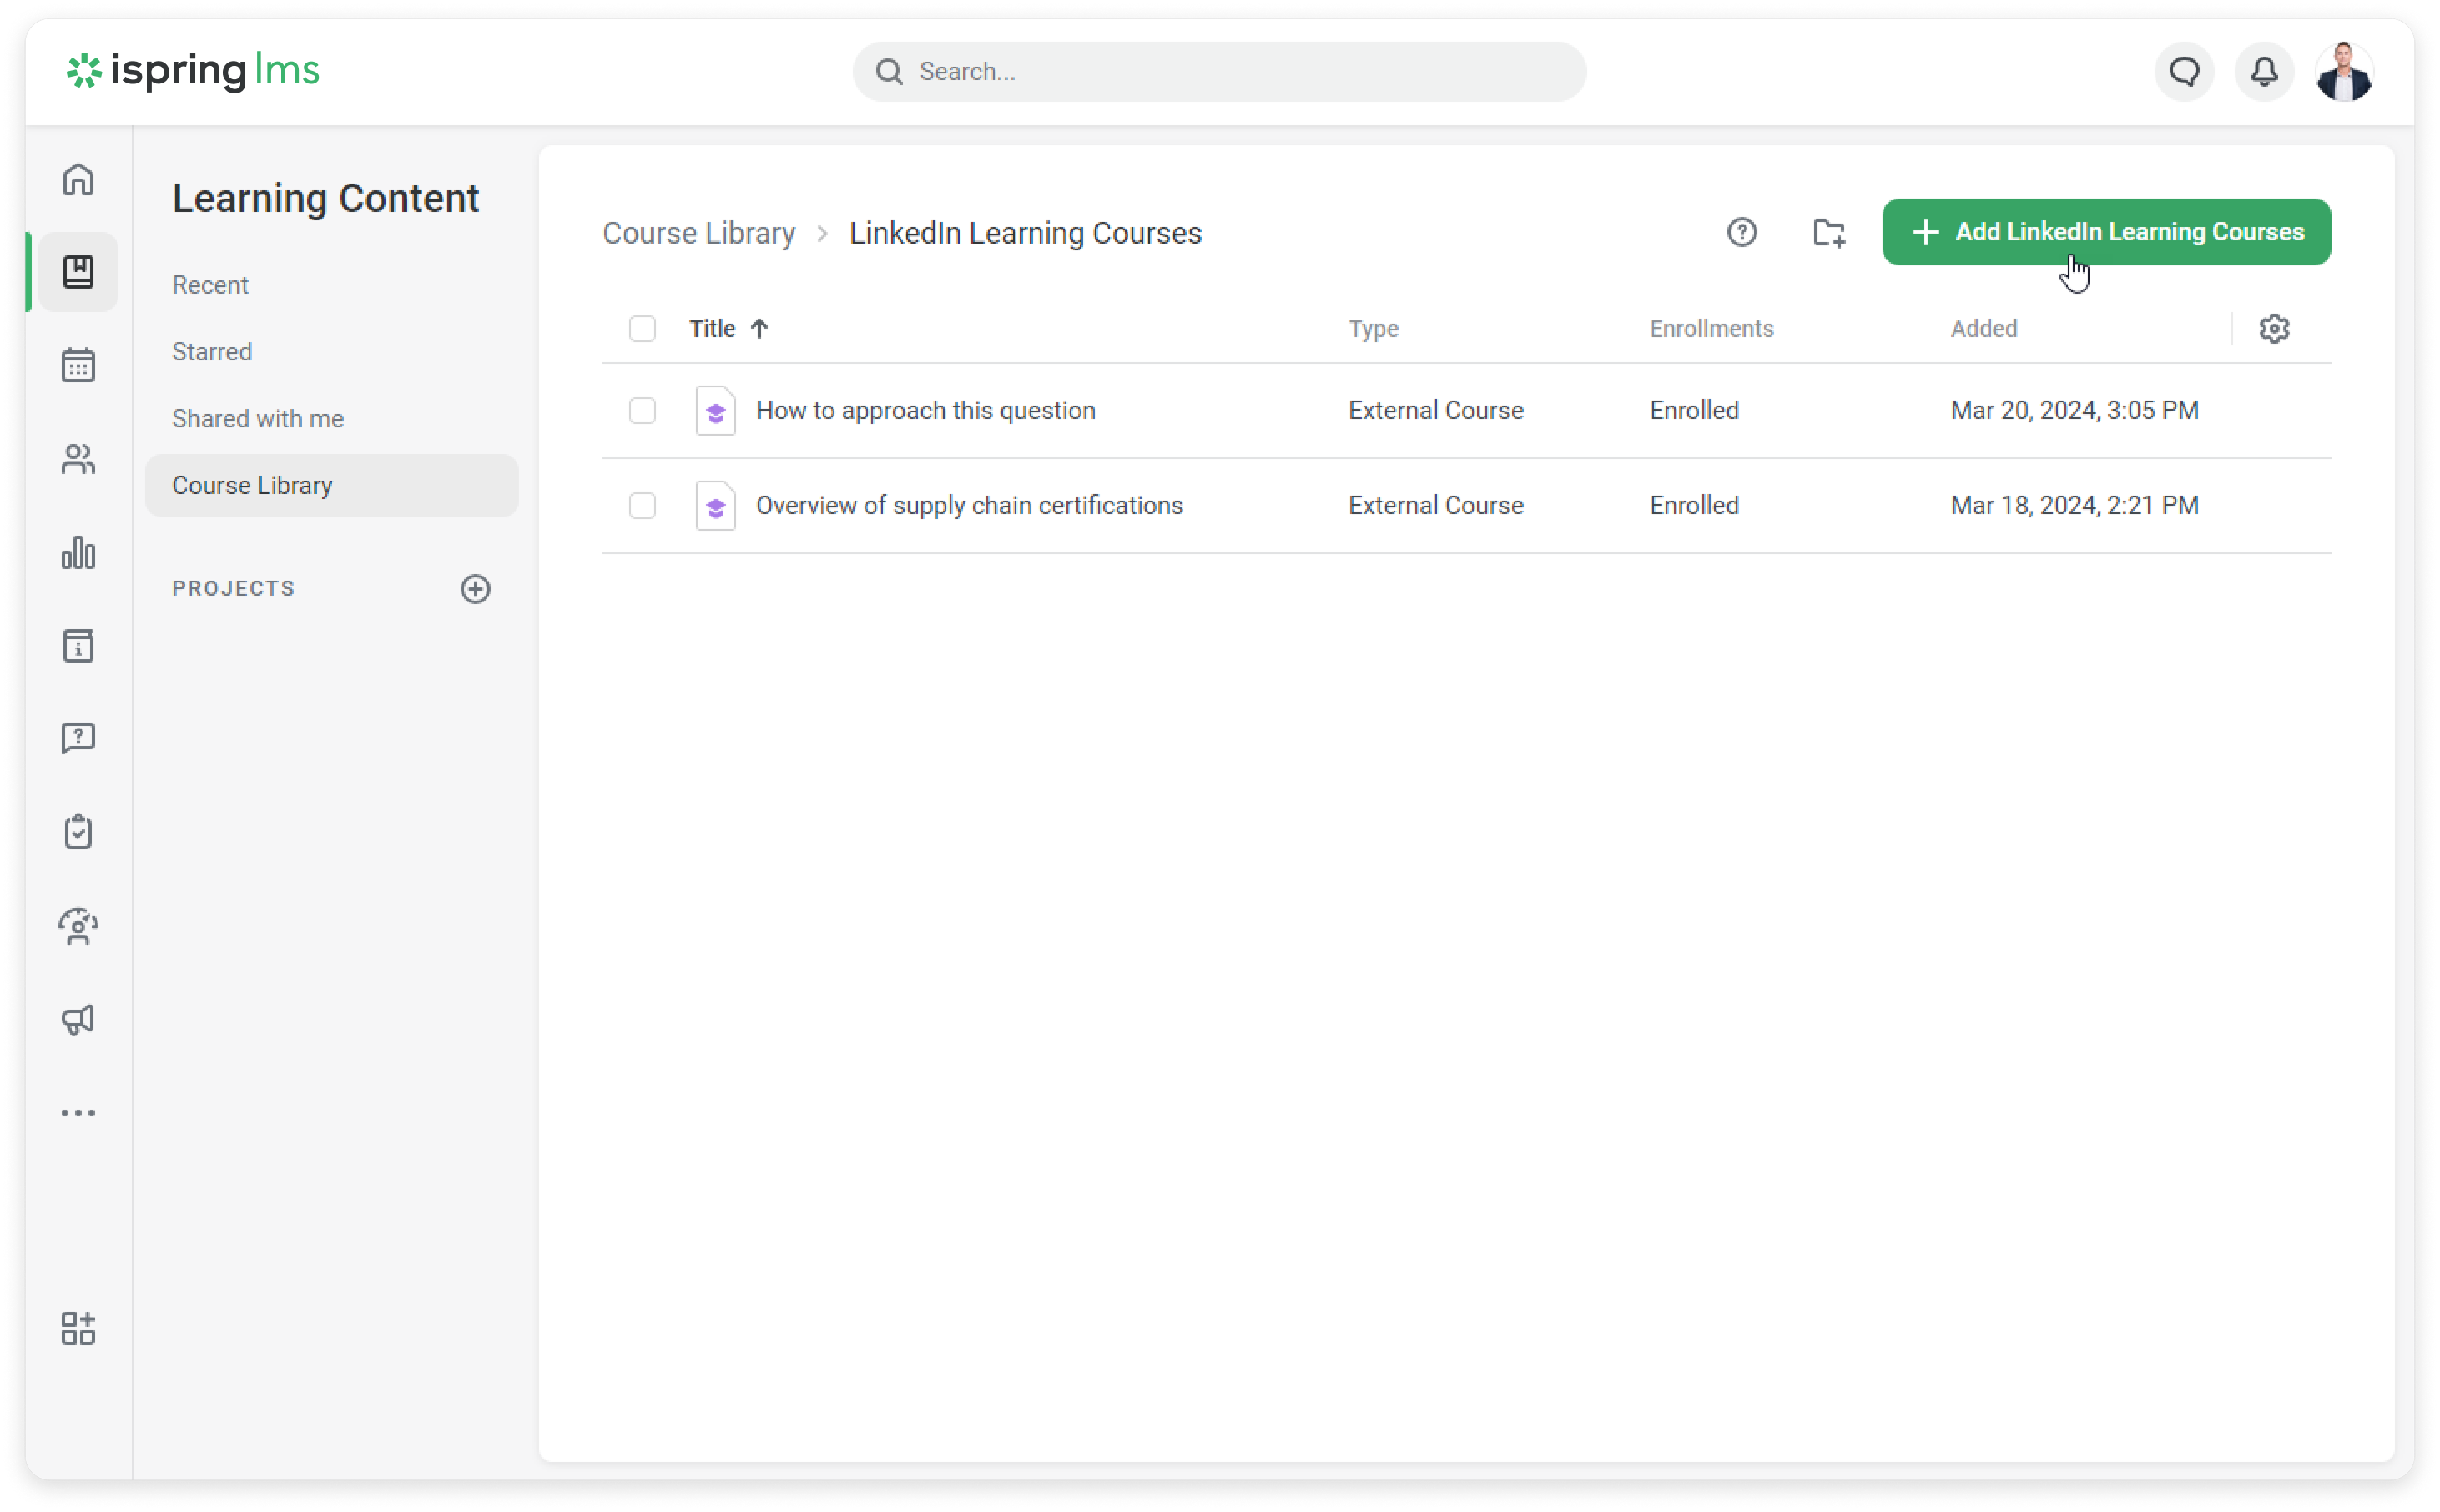Check the 'Overview of supply chain certifications' row
2440x1512 pixels.
(x=642, y=506)
